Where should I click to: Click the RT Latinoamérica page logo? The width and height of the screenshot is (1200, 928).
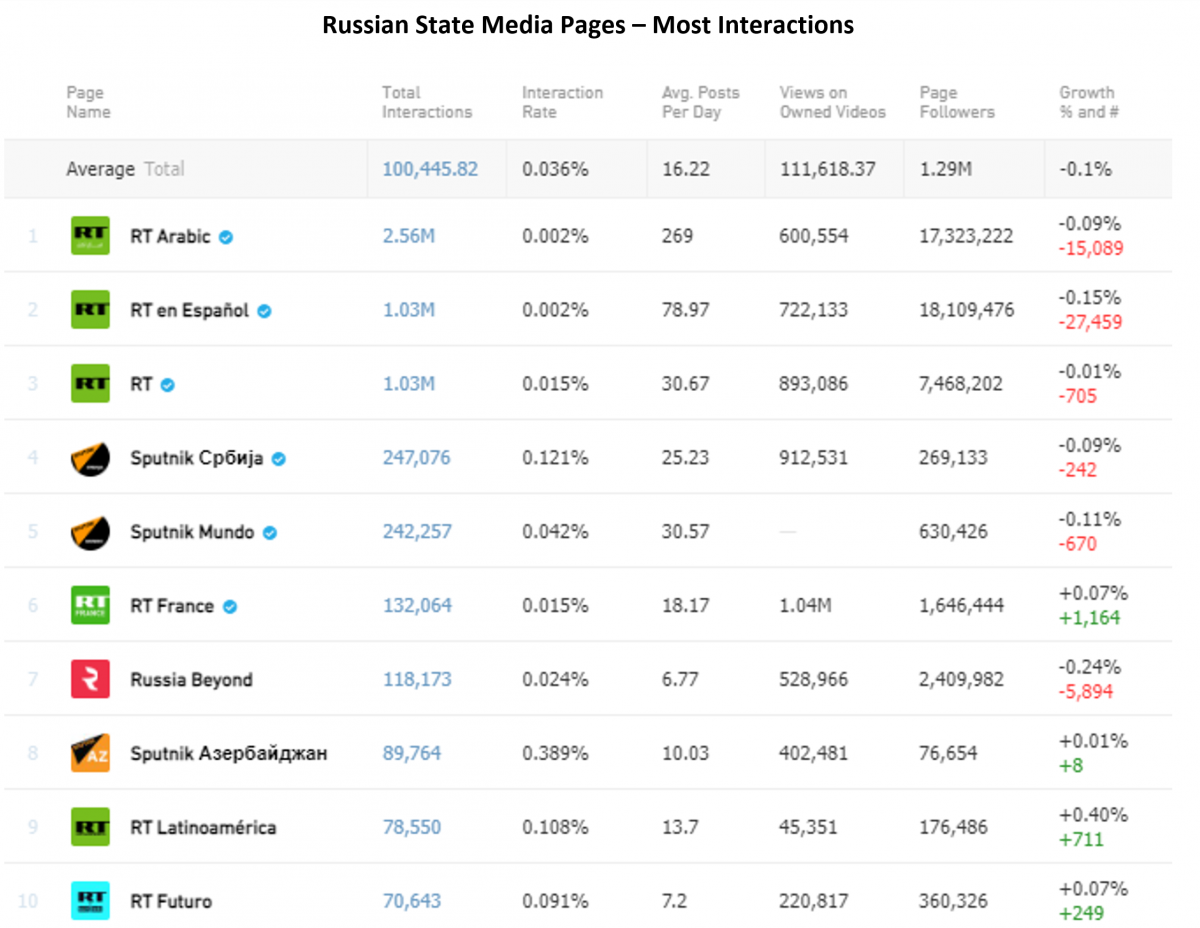[x=90, y=827]
